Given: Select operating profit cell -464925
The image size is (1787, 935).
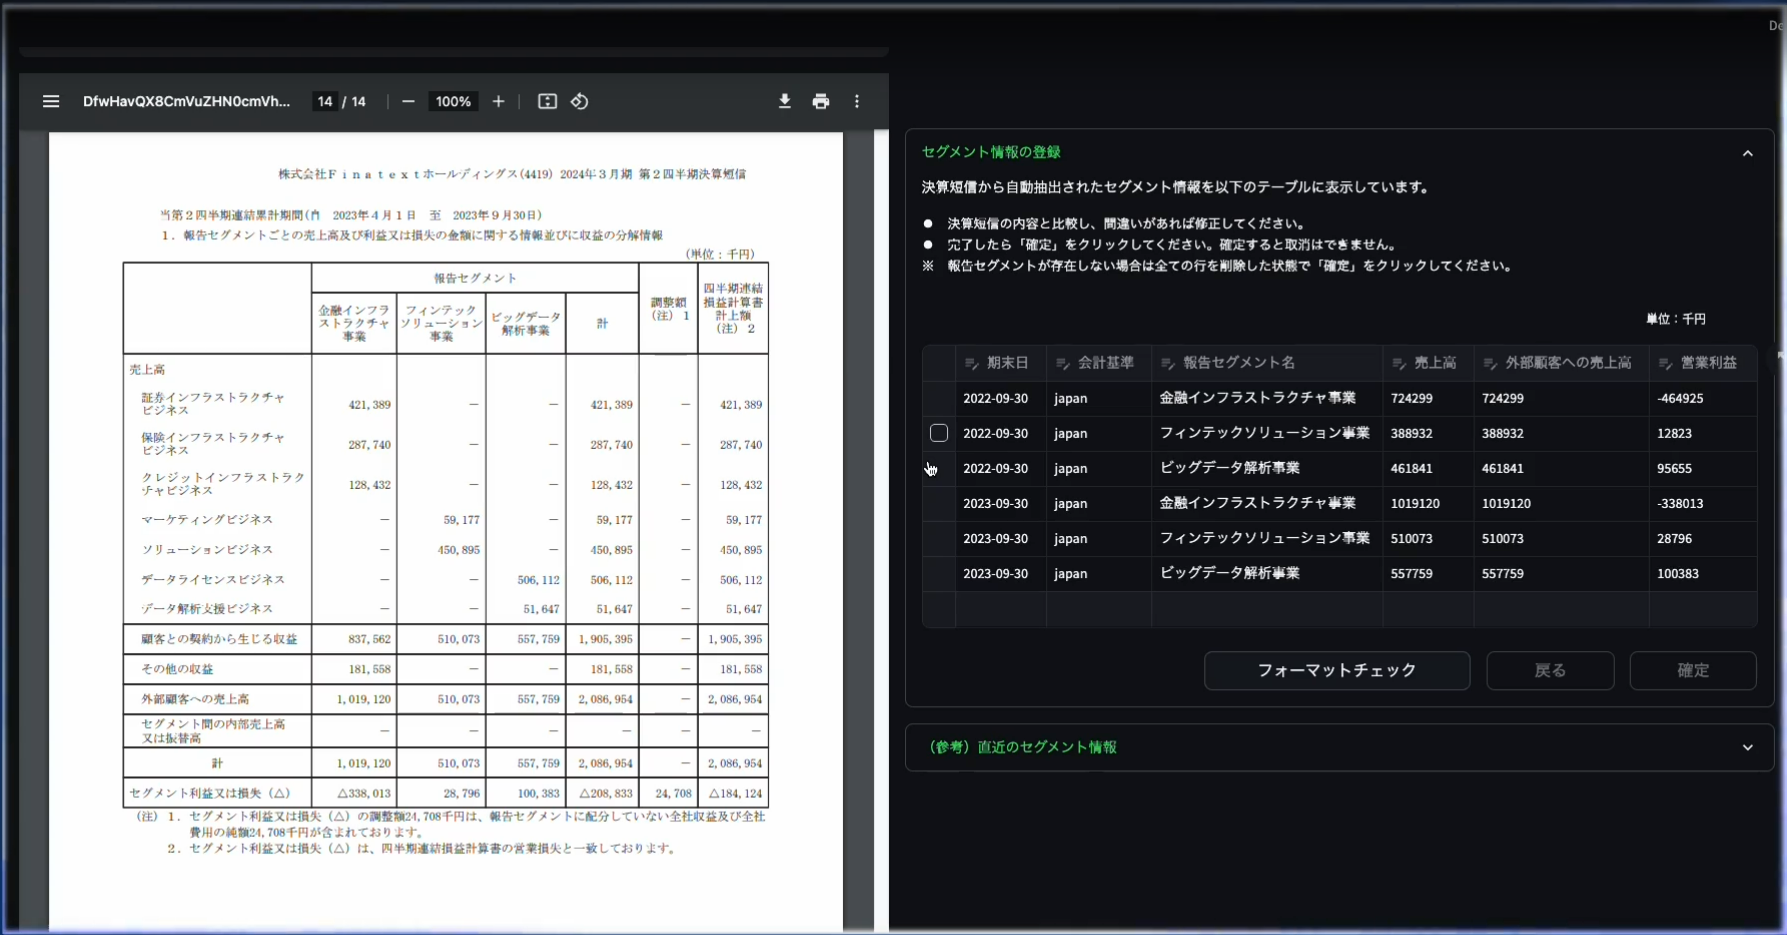Looking at the screenshot, I should pyautogui.click(x=1703, y=398).
